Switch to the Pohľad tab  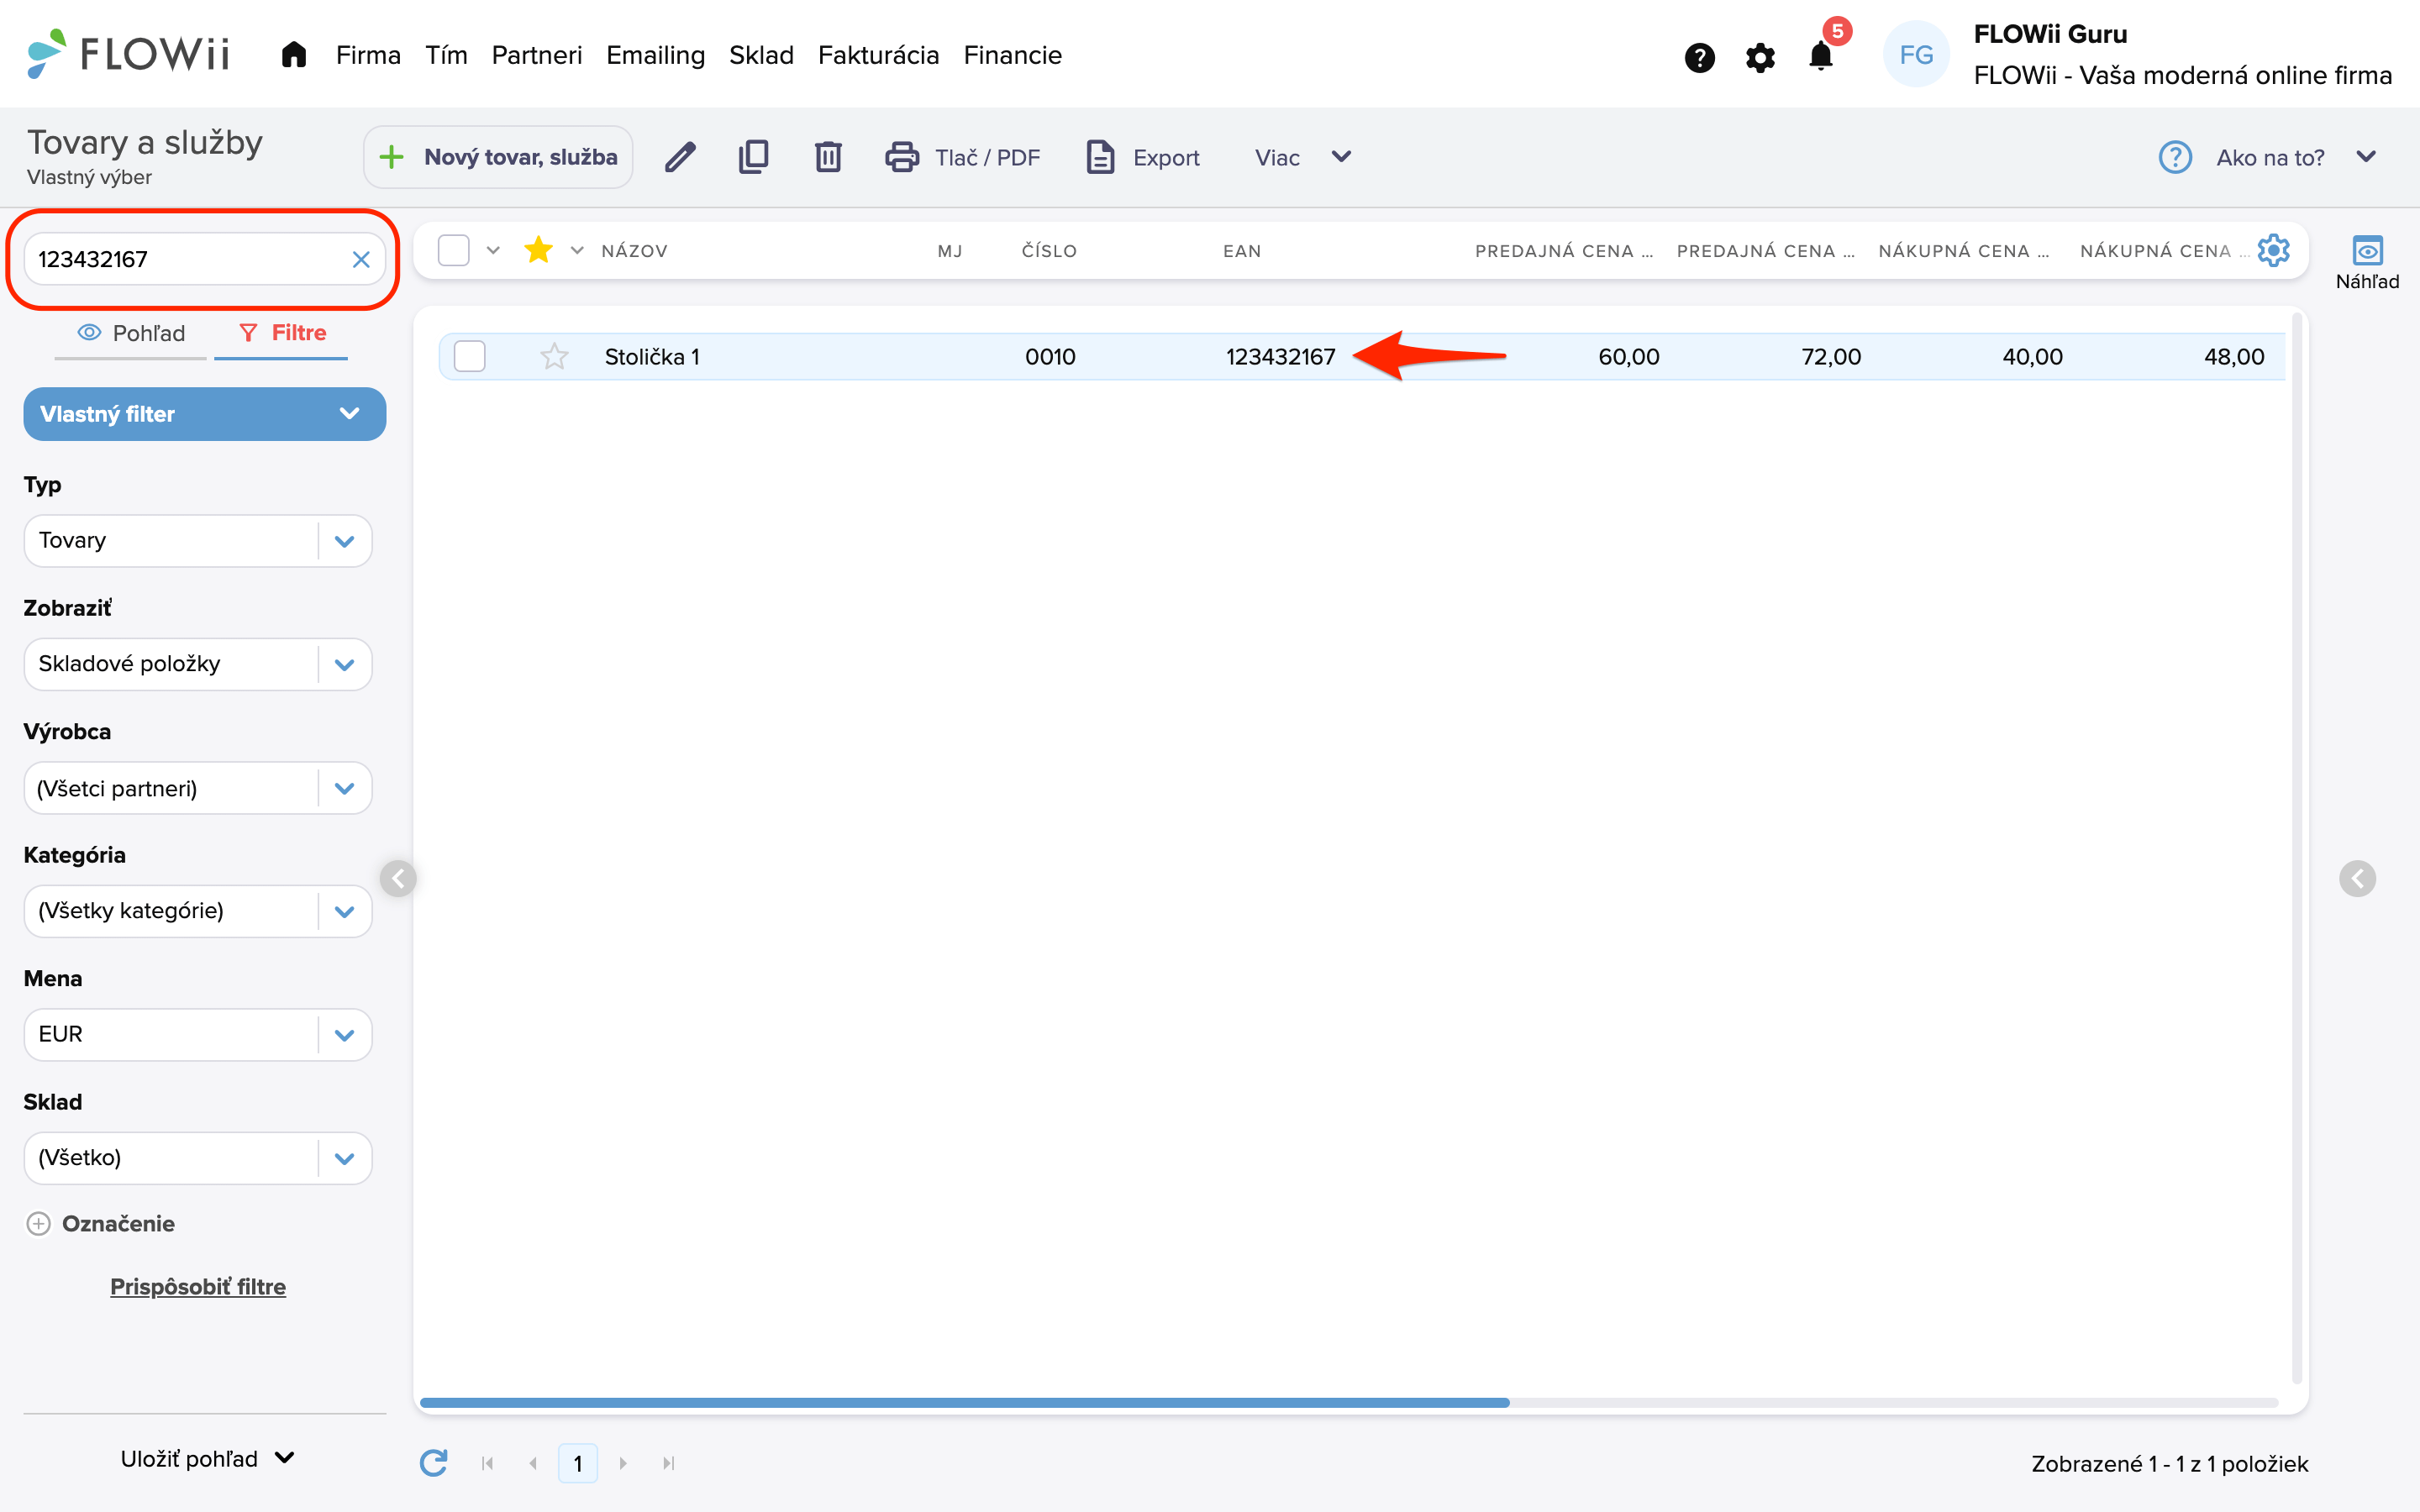point(131,333)
